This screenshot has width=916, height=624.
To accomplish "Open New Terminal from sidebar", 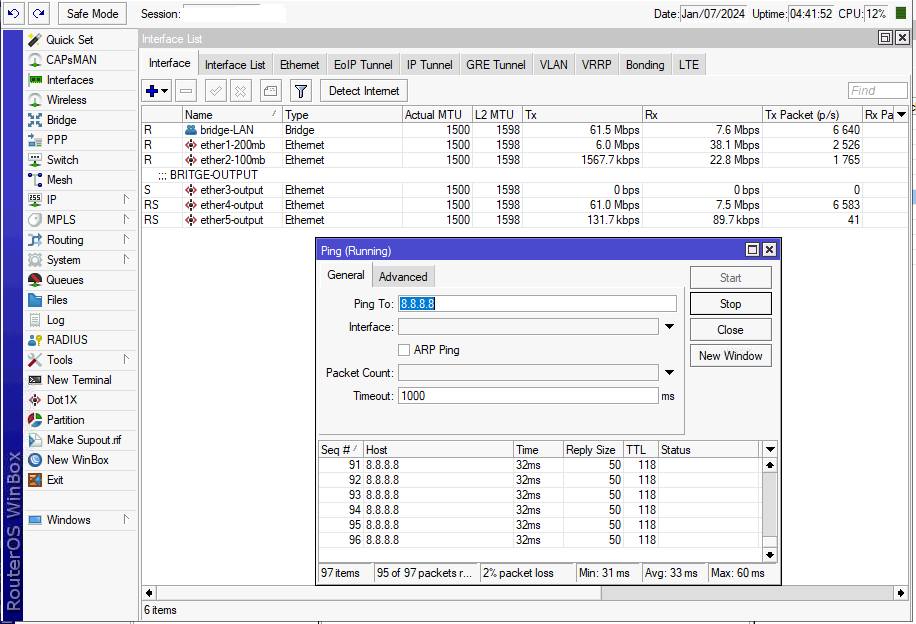I will tap(79, 380).
